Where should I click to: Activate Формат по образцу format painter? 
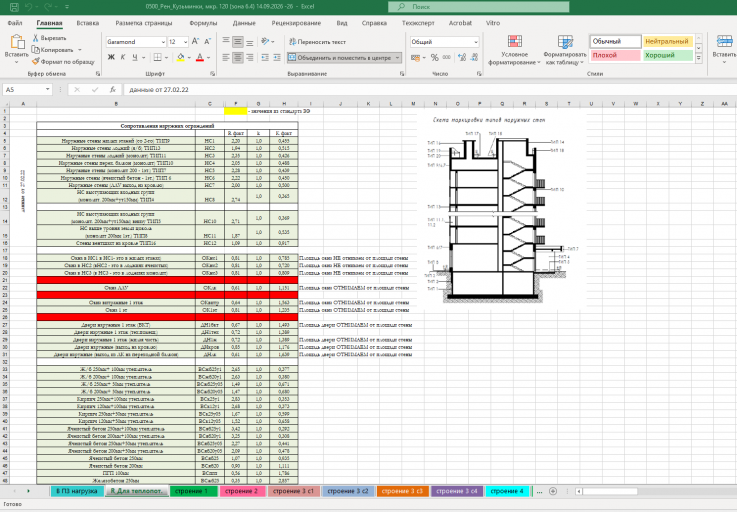click(63, 62)
